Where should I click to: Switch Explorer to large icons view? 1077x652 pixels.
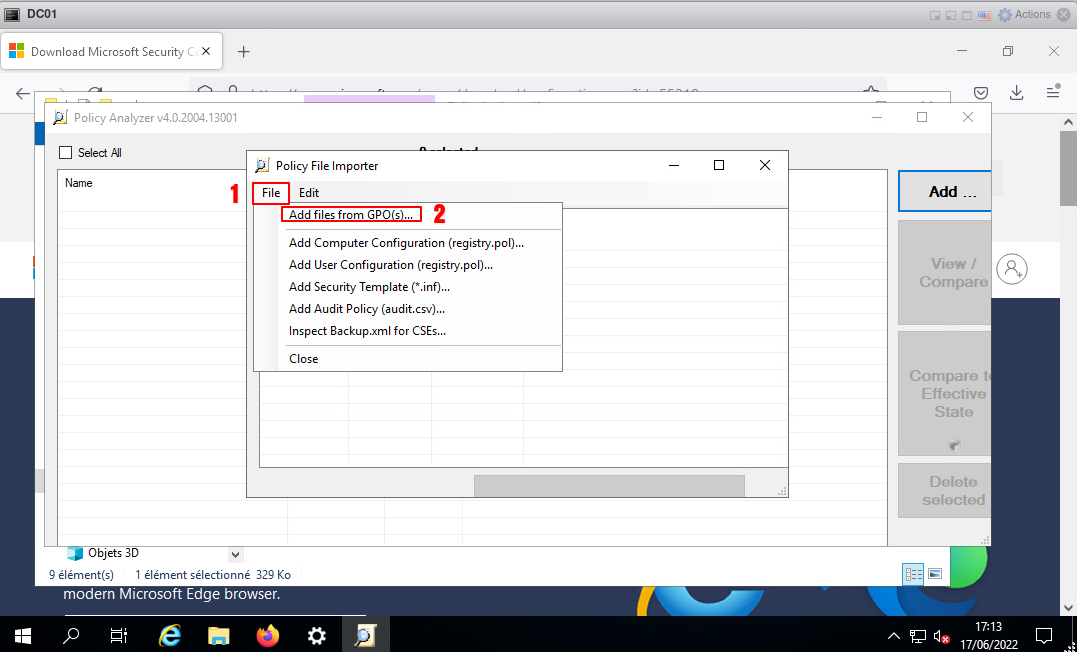pos(935,574)
